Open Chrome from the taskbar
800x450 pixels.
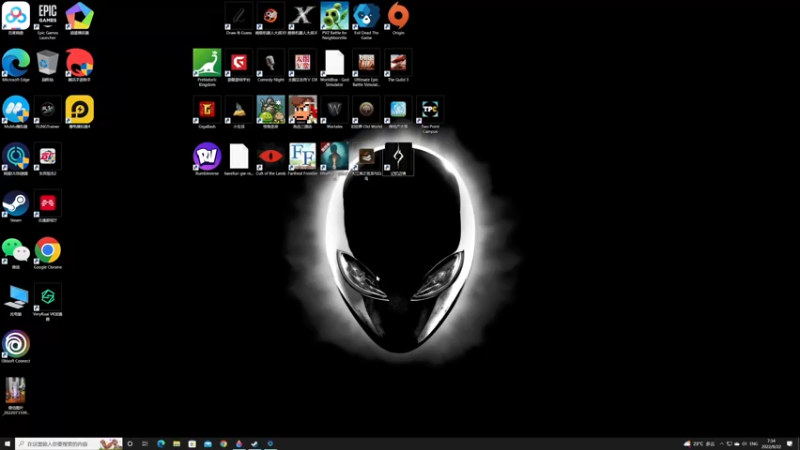(223, 444)
